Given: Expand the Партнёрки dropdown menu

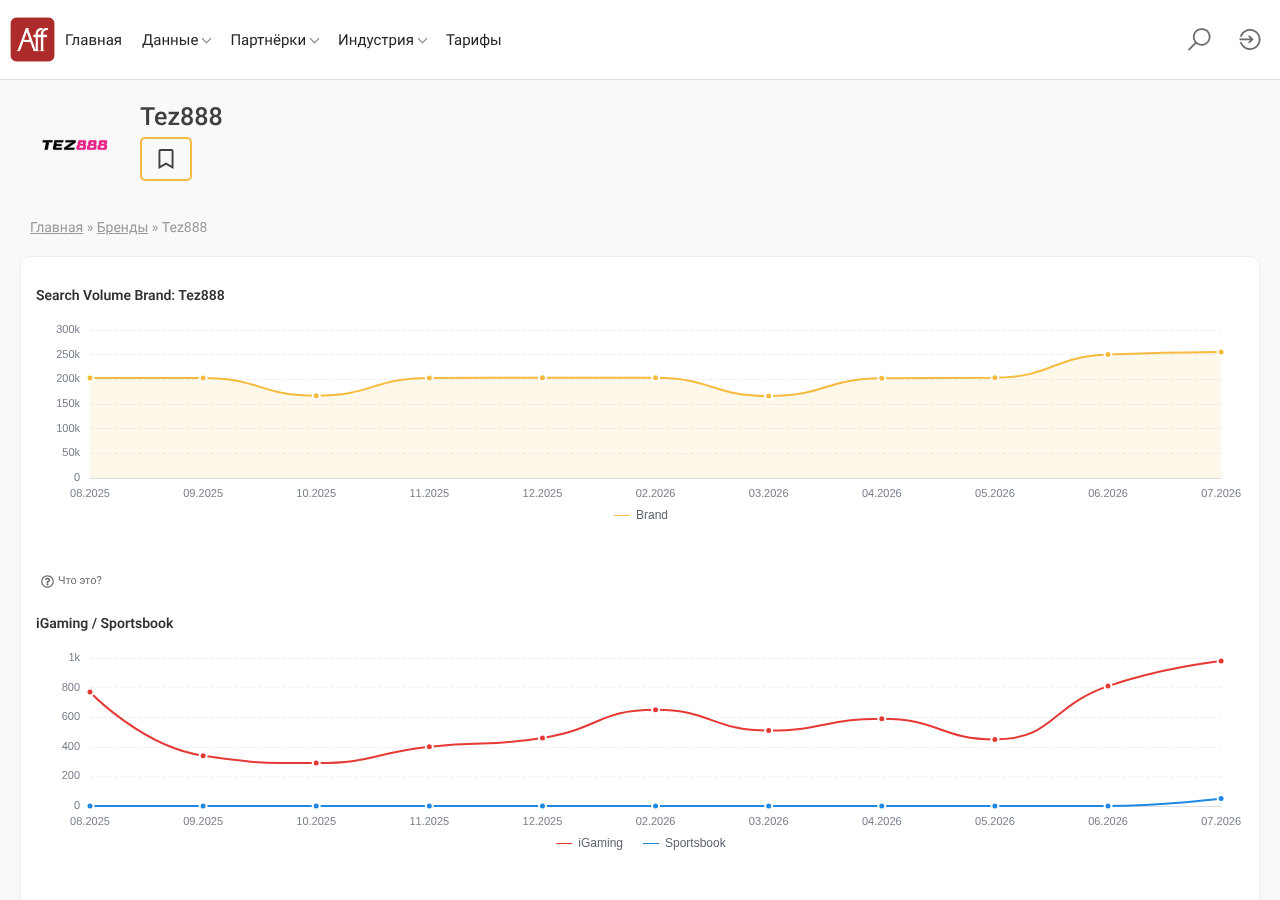Looking at the screenshot, I should [x=275, y=40].
